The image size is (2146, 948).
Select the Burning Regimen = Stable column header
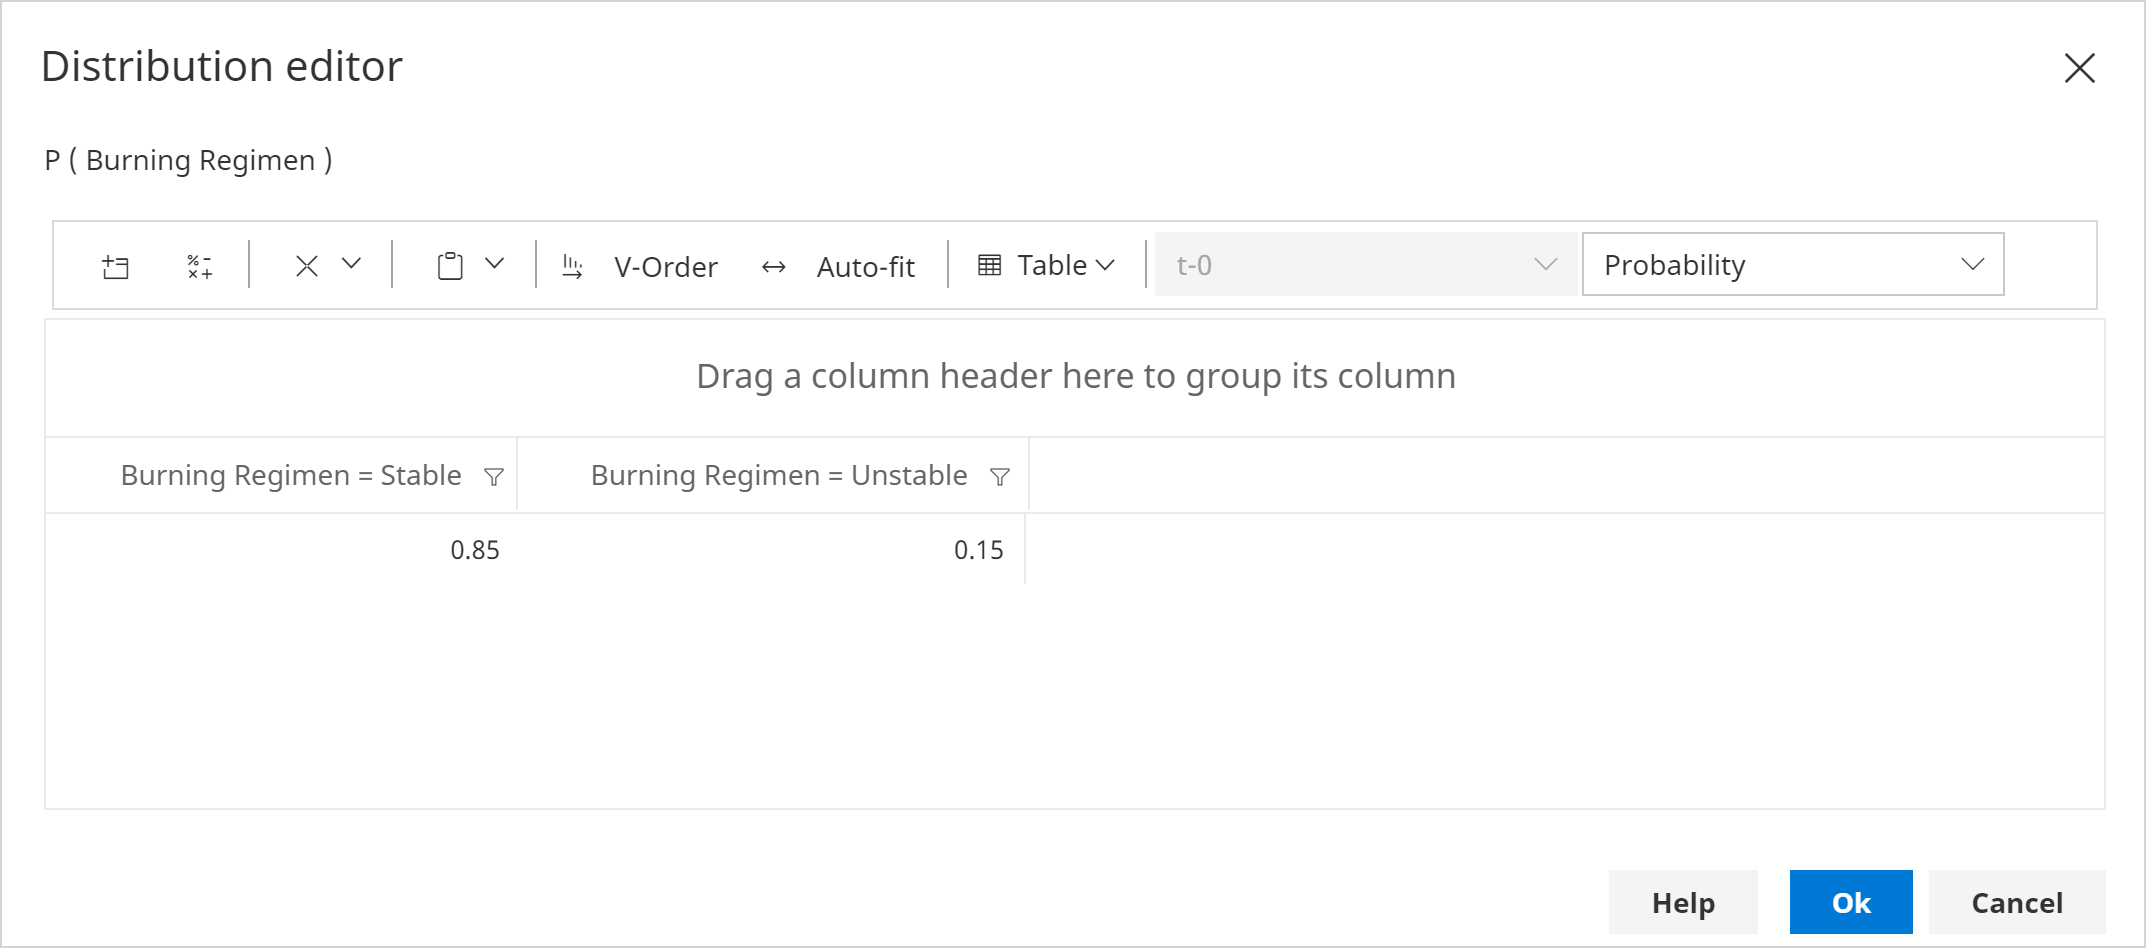coord(290,476)
